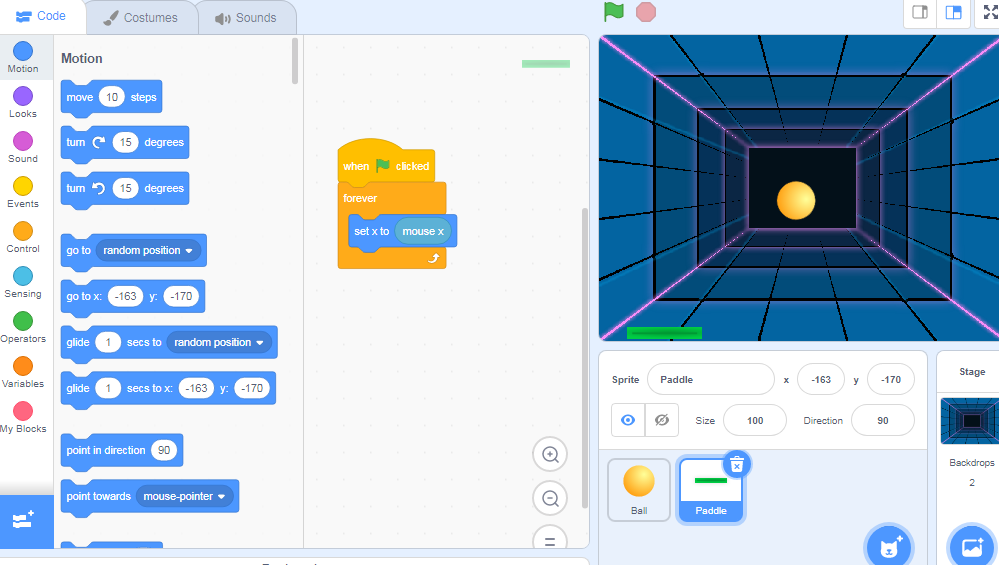Zoom in on the code workspace
This screenshot has height=565, width=999.
click(550, 454)
